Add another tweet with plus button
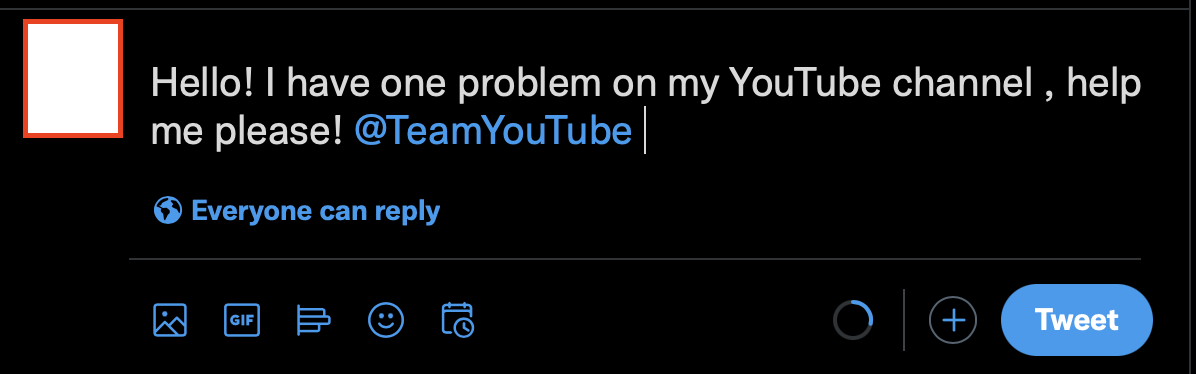 (953, 320)
